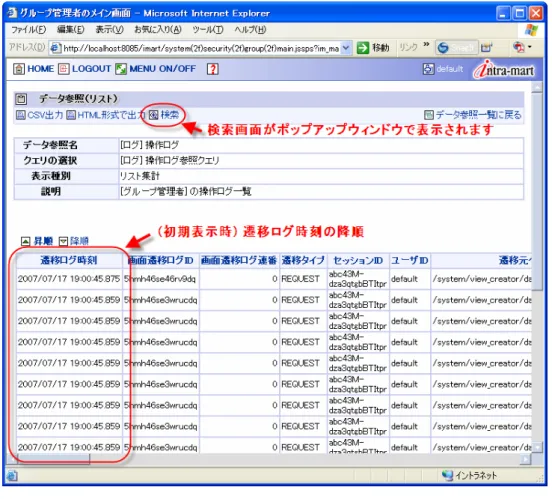The image size is (552, 499).
Task: Click the SnagIt toolbar icon
Action: (443, 48)
